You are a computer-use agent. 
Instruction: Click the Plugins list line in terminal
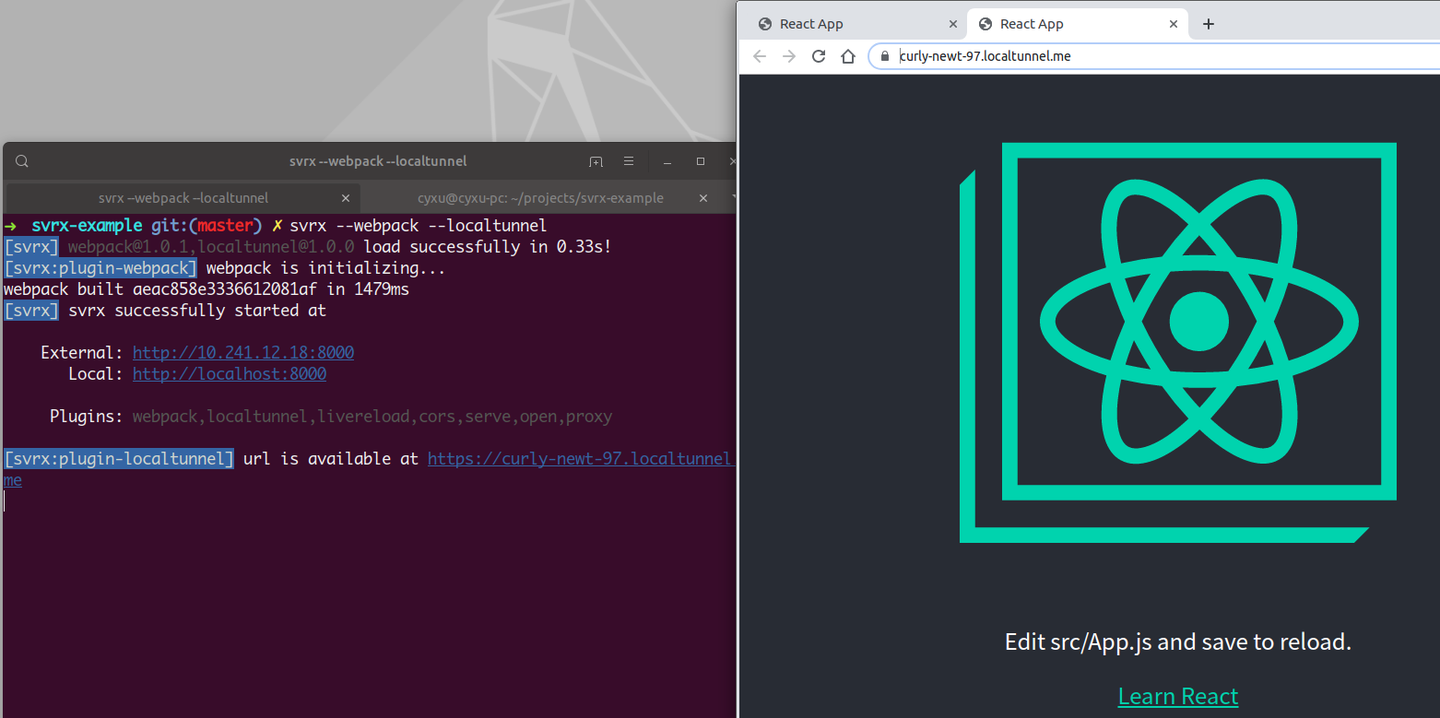tap(331, 416)
